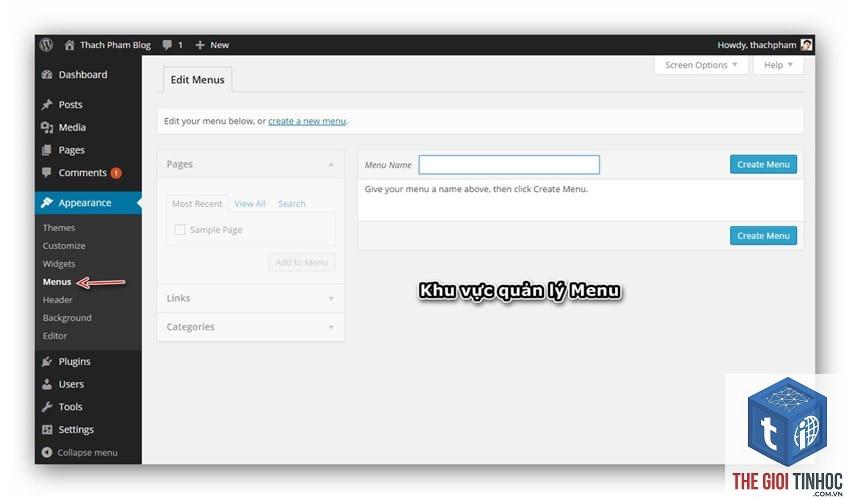
Task: Click the Appearance paintbrush icon
Action: coord(47,203)
